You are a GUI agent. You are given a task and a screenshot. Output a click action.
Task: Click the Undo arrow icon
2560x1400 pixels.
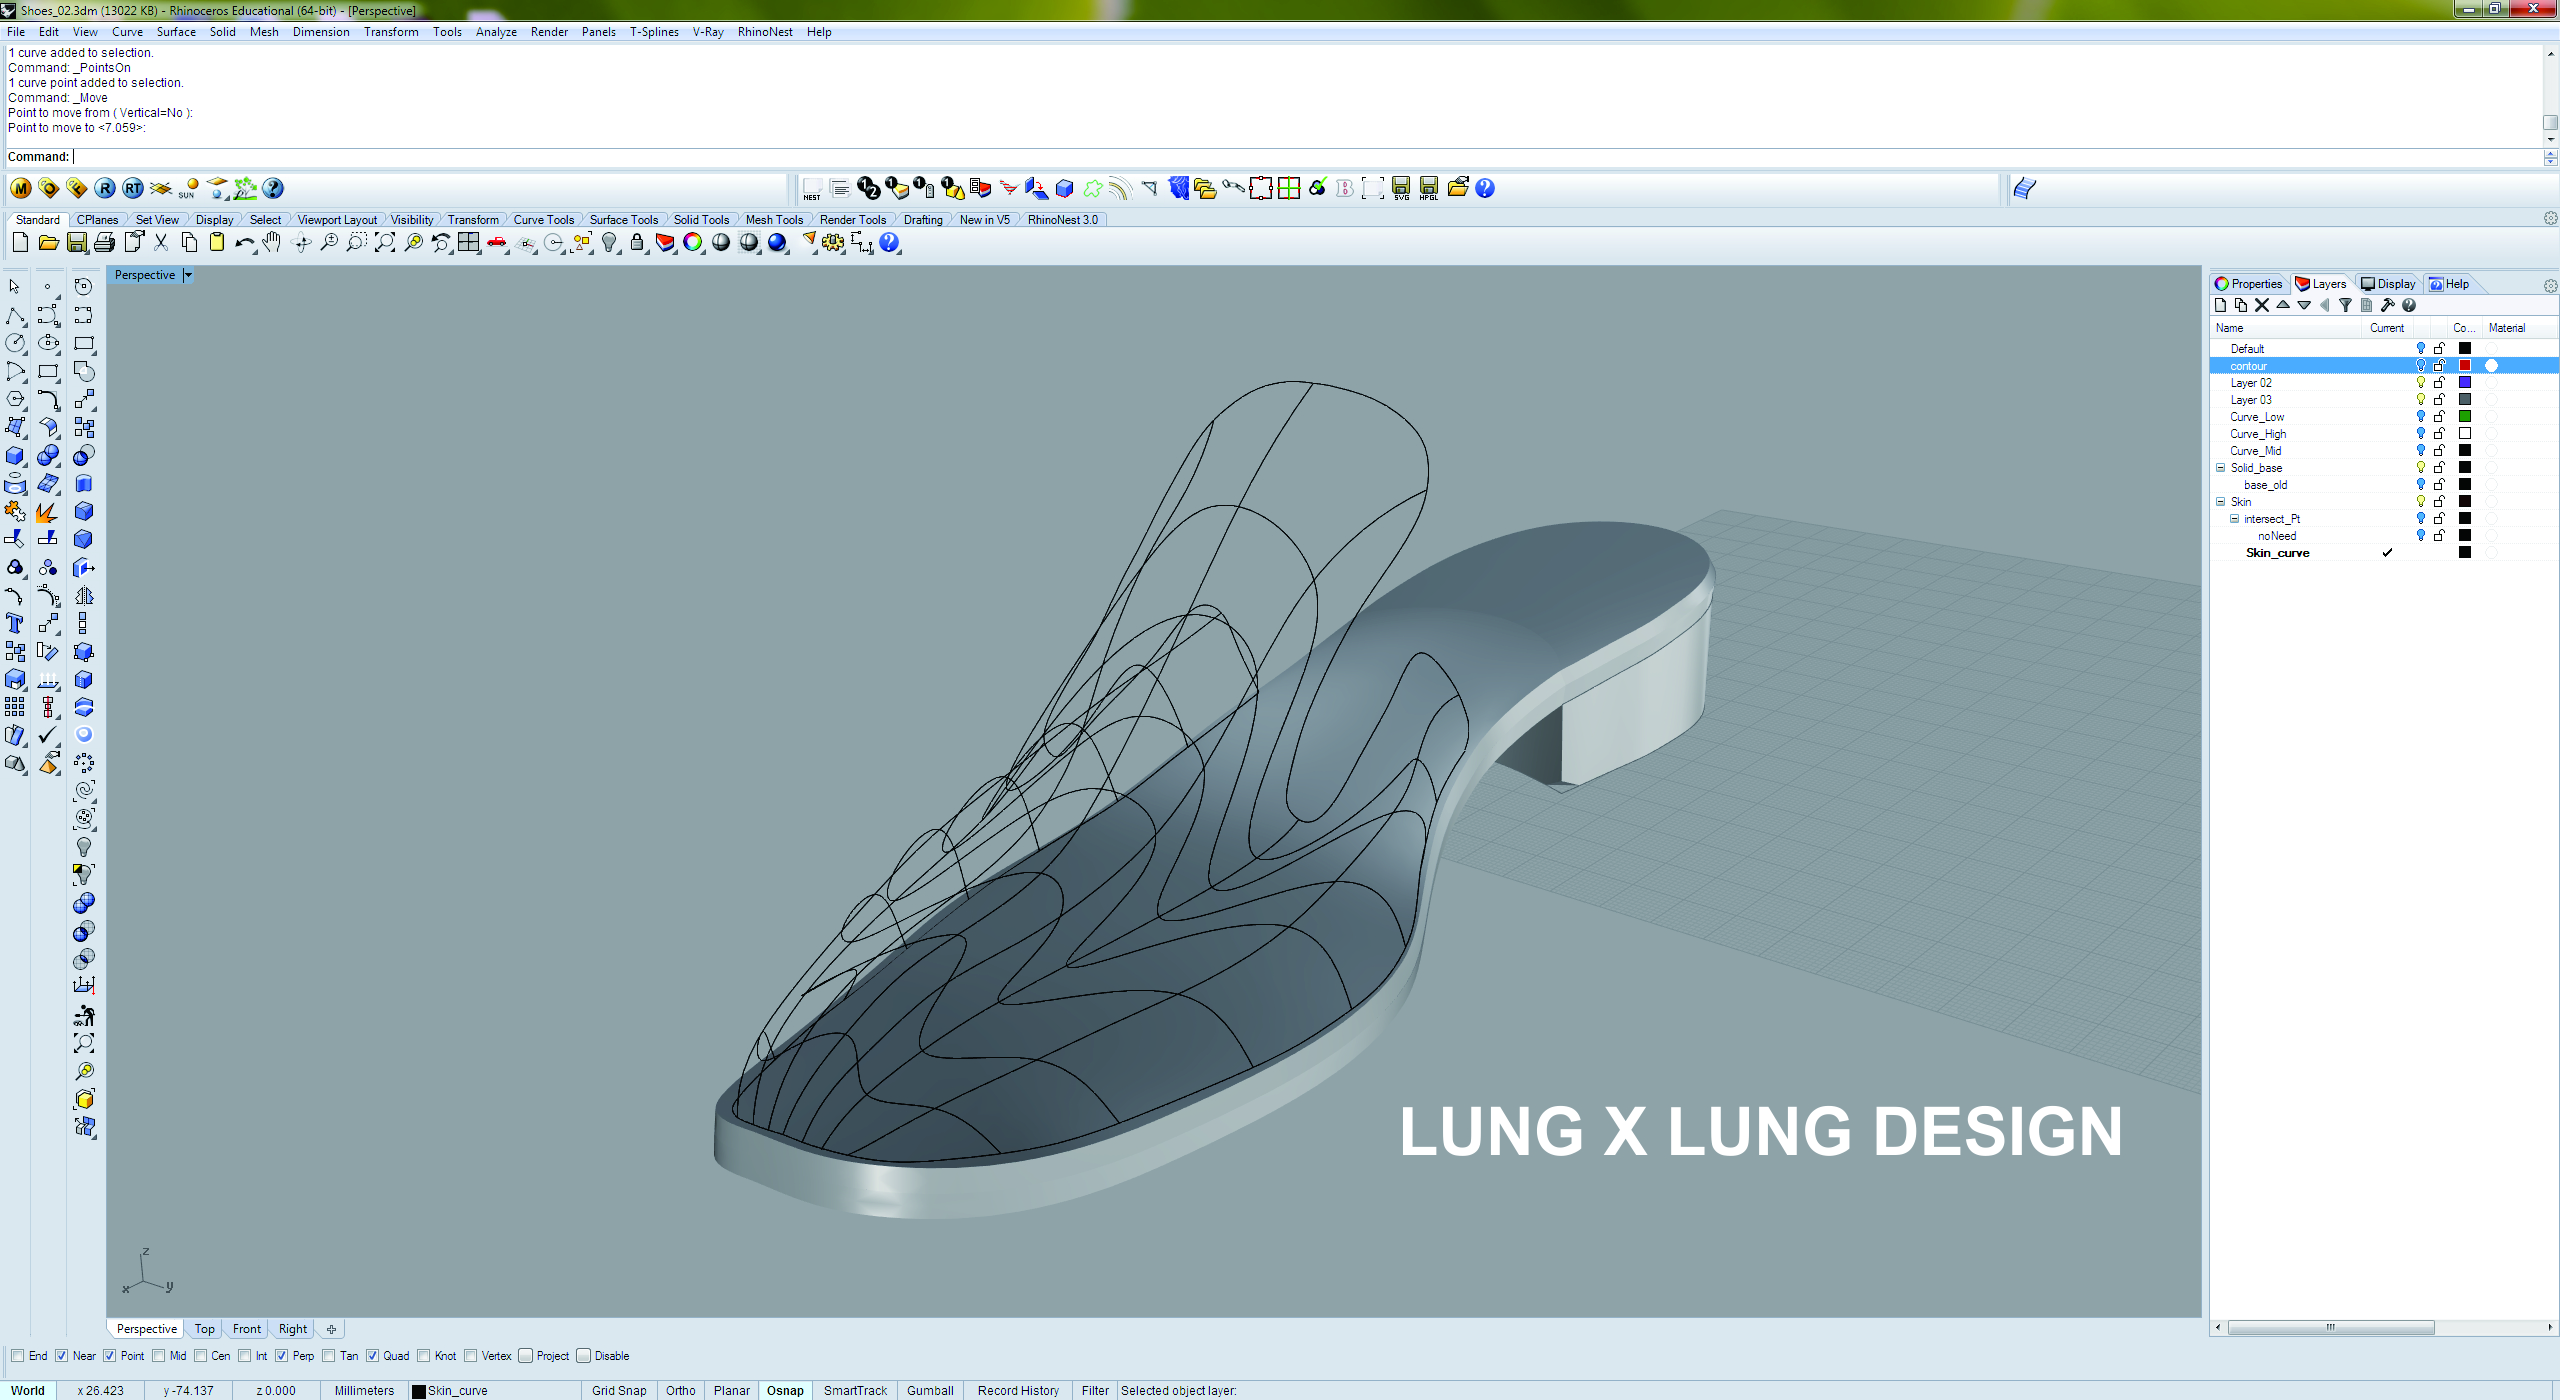[244, 243]
